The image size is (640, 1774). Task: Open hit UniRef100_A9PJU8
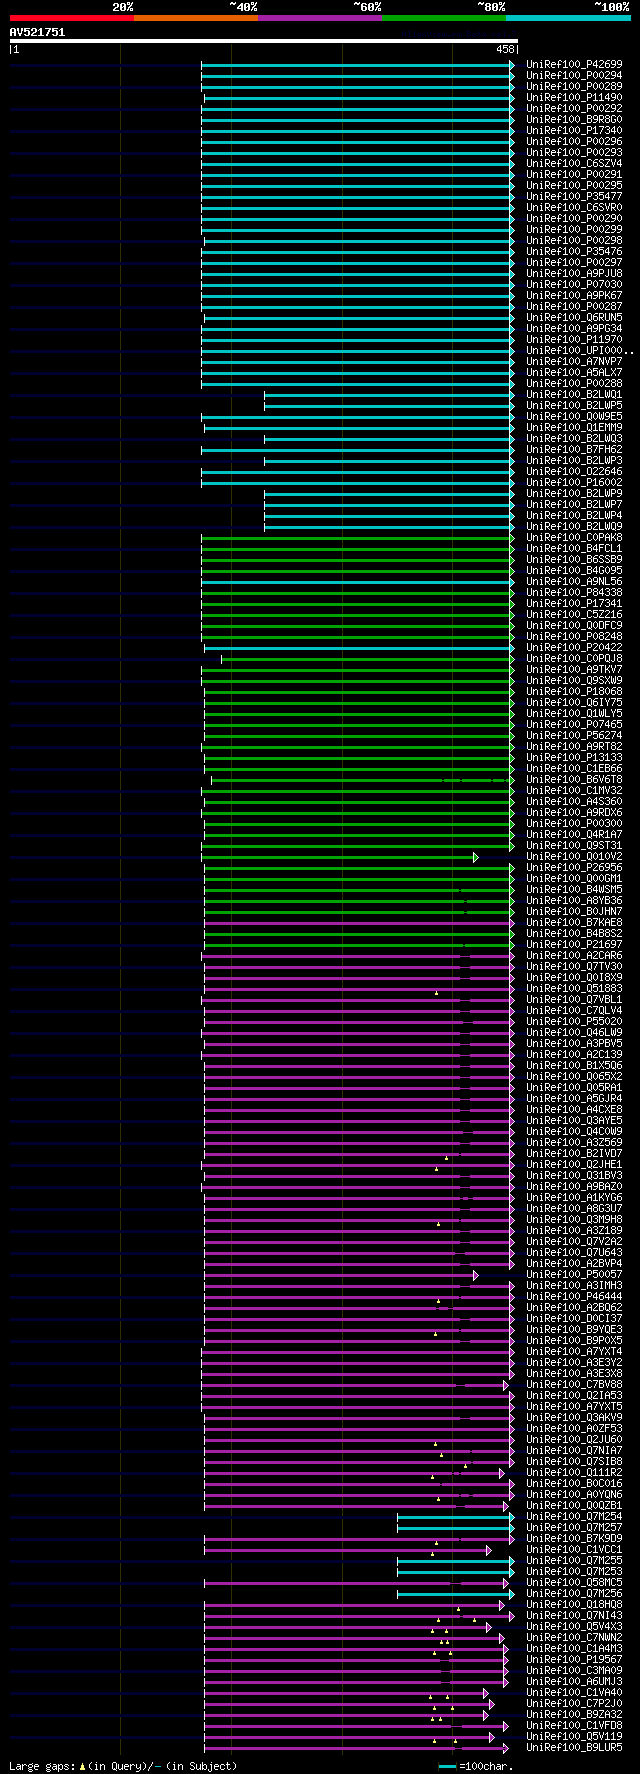[574, 274]
